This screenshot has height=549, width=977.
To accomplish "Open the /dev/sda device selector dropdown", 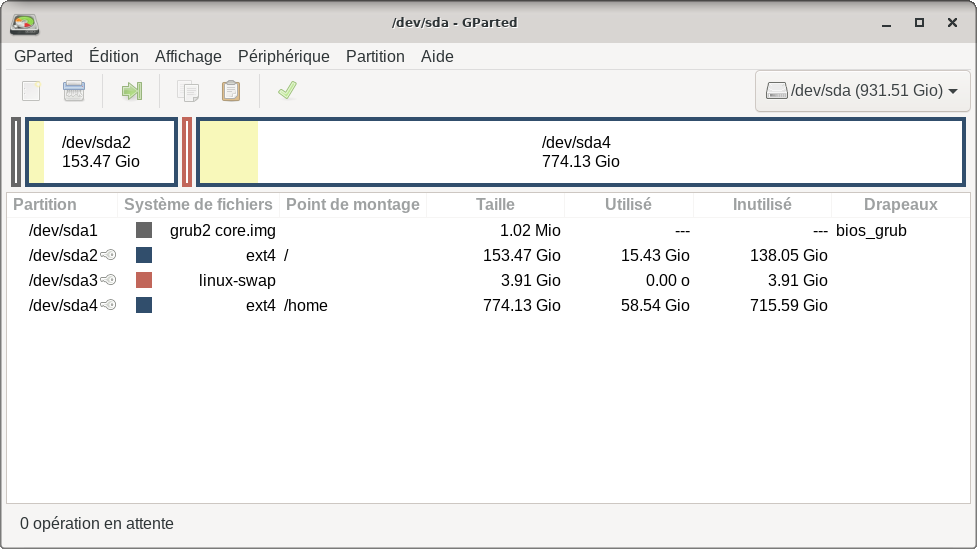I will click(x=862, y=91).
